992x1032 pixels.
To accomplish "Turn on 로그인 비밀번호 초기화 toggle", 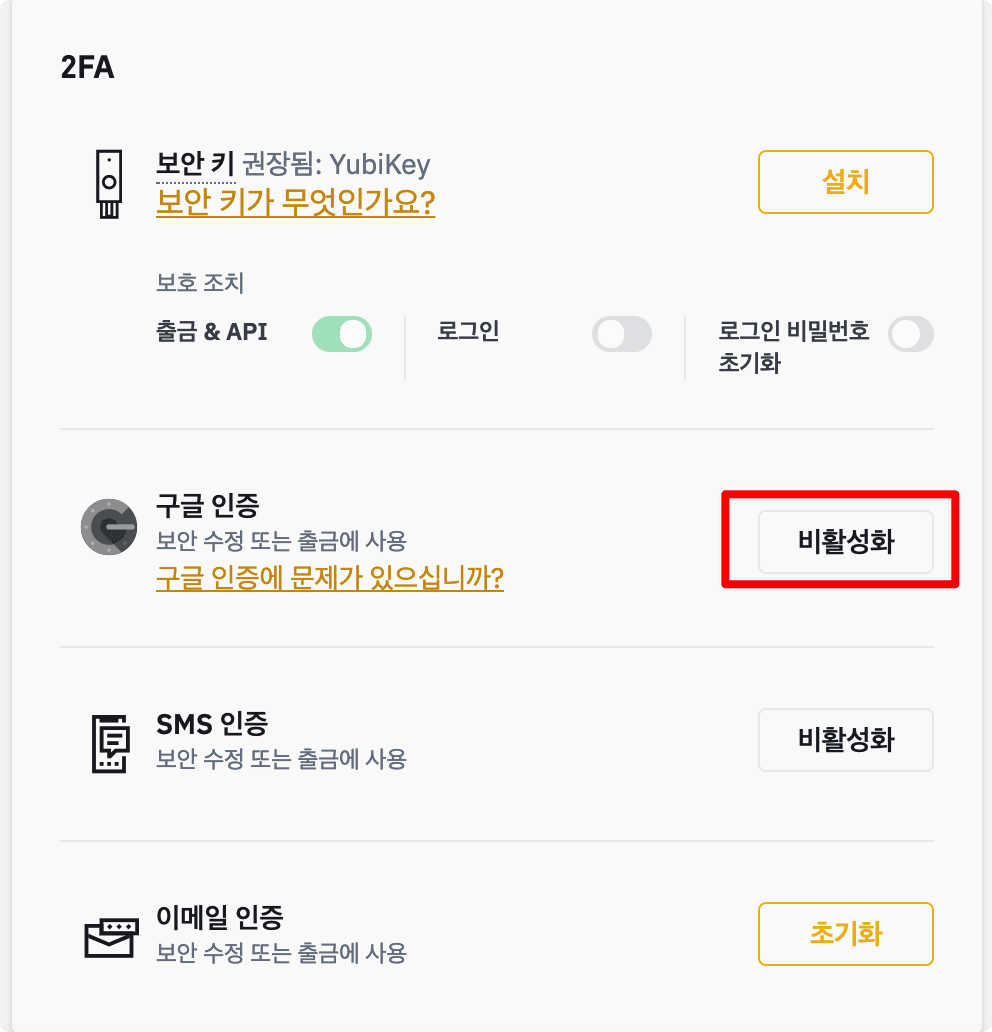I will point(910,334).
